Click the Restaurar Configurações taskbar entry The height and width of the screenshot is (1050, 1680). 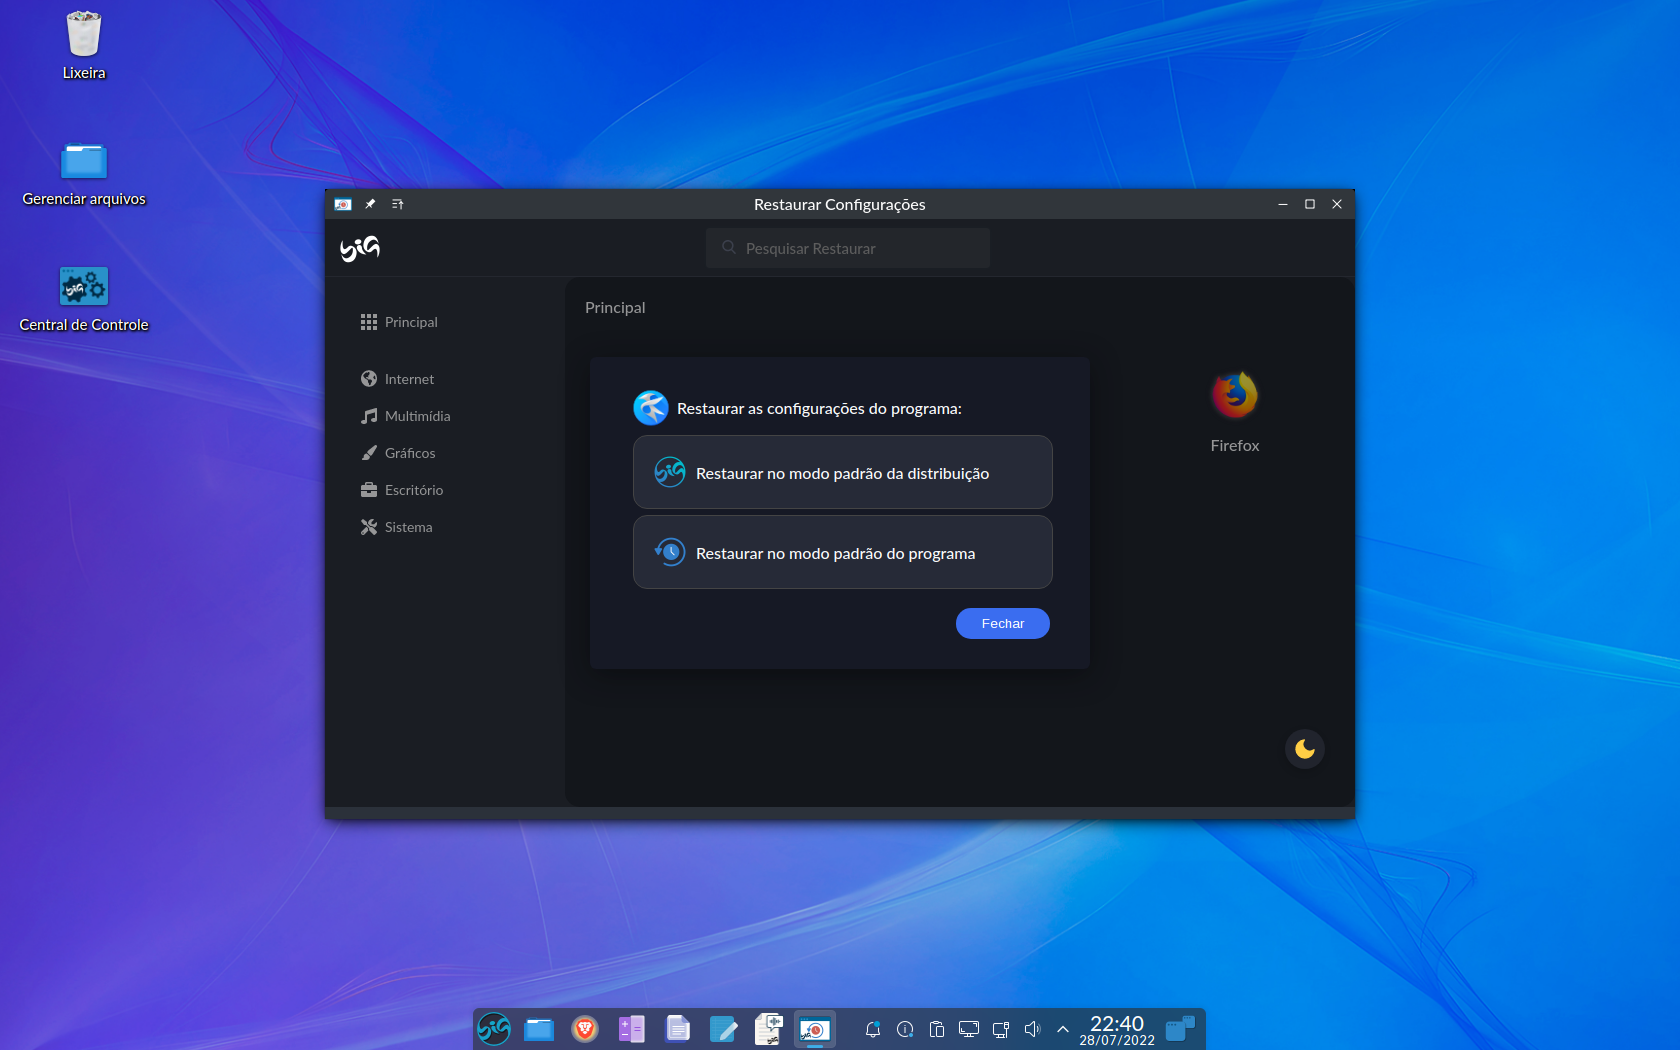[x=815, y=1029]
